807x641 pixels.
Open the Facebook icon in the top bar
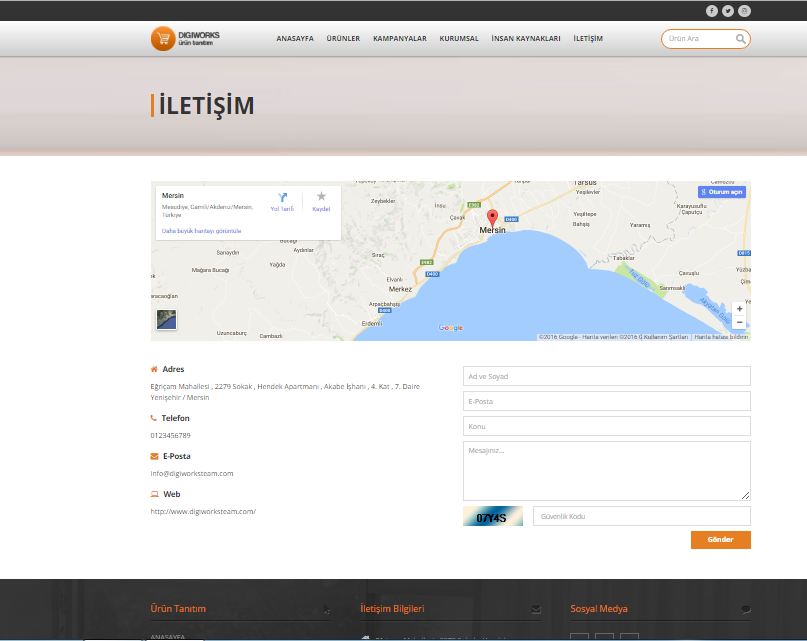coord(711,11)
